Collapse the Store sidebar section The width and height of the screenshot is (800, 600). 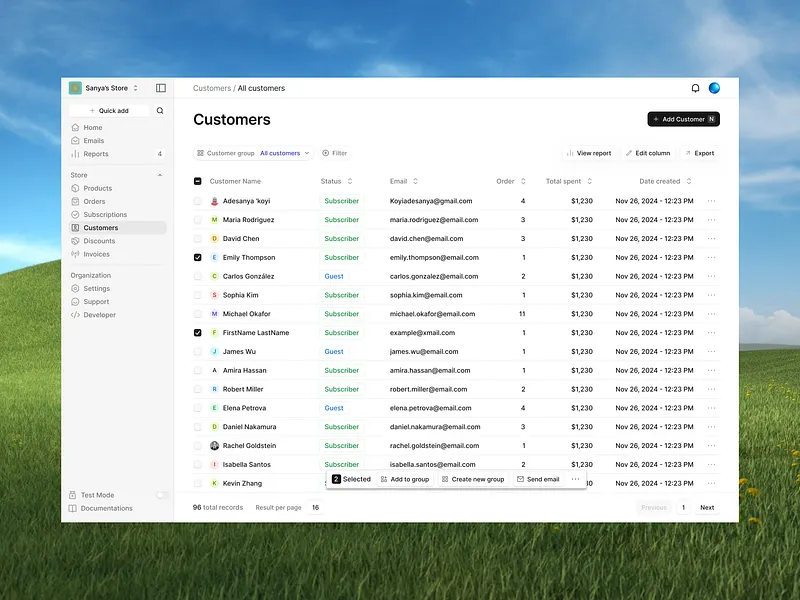tap(159, 174)
